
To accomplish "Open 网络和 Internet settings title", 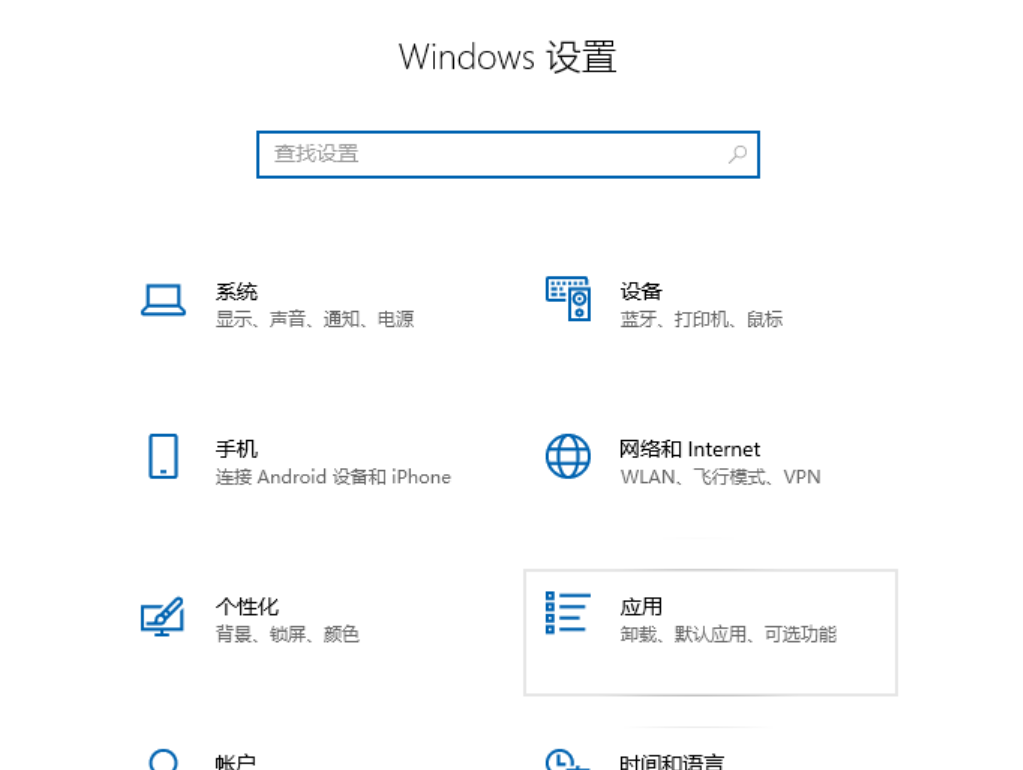I will (x=690, y=449).
